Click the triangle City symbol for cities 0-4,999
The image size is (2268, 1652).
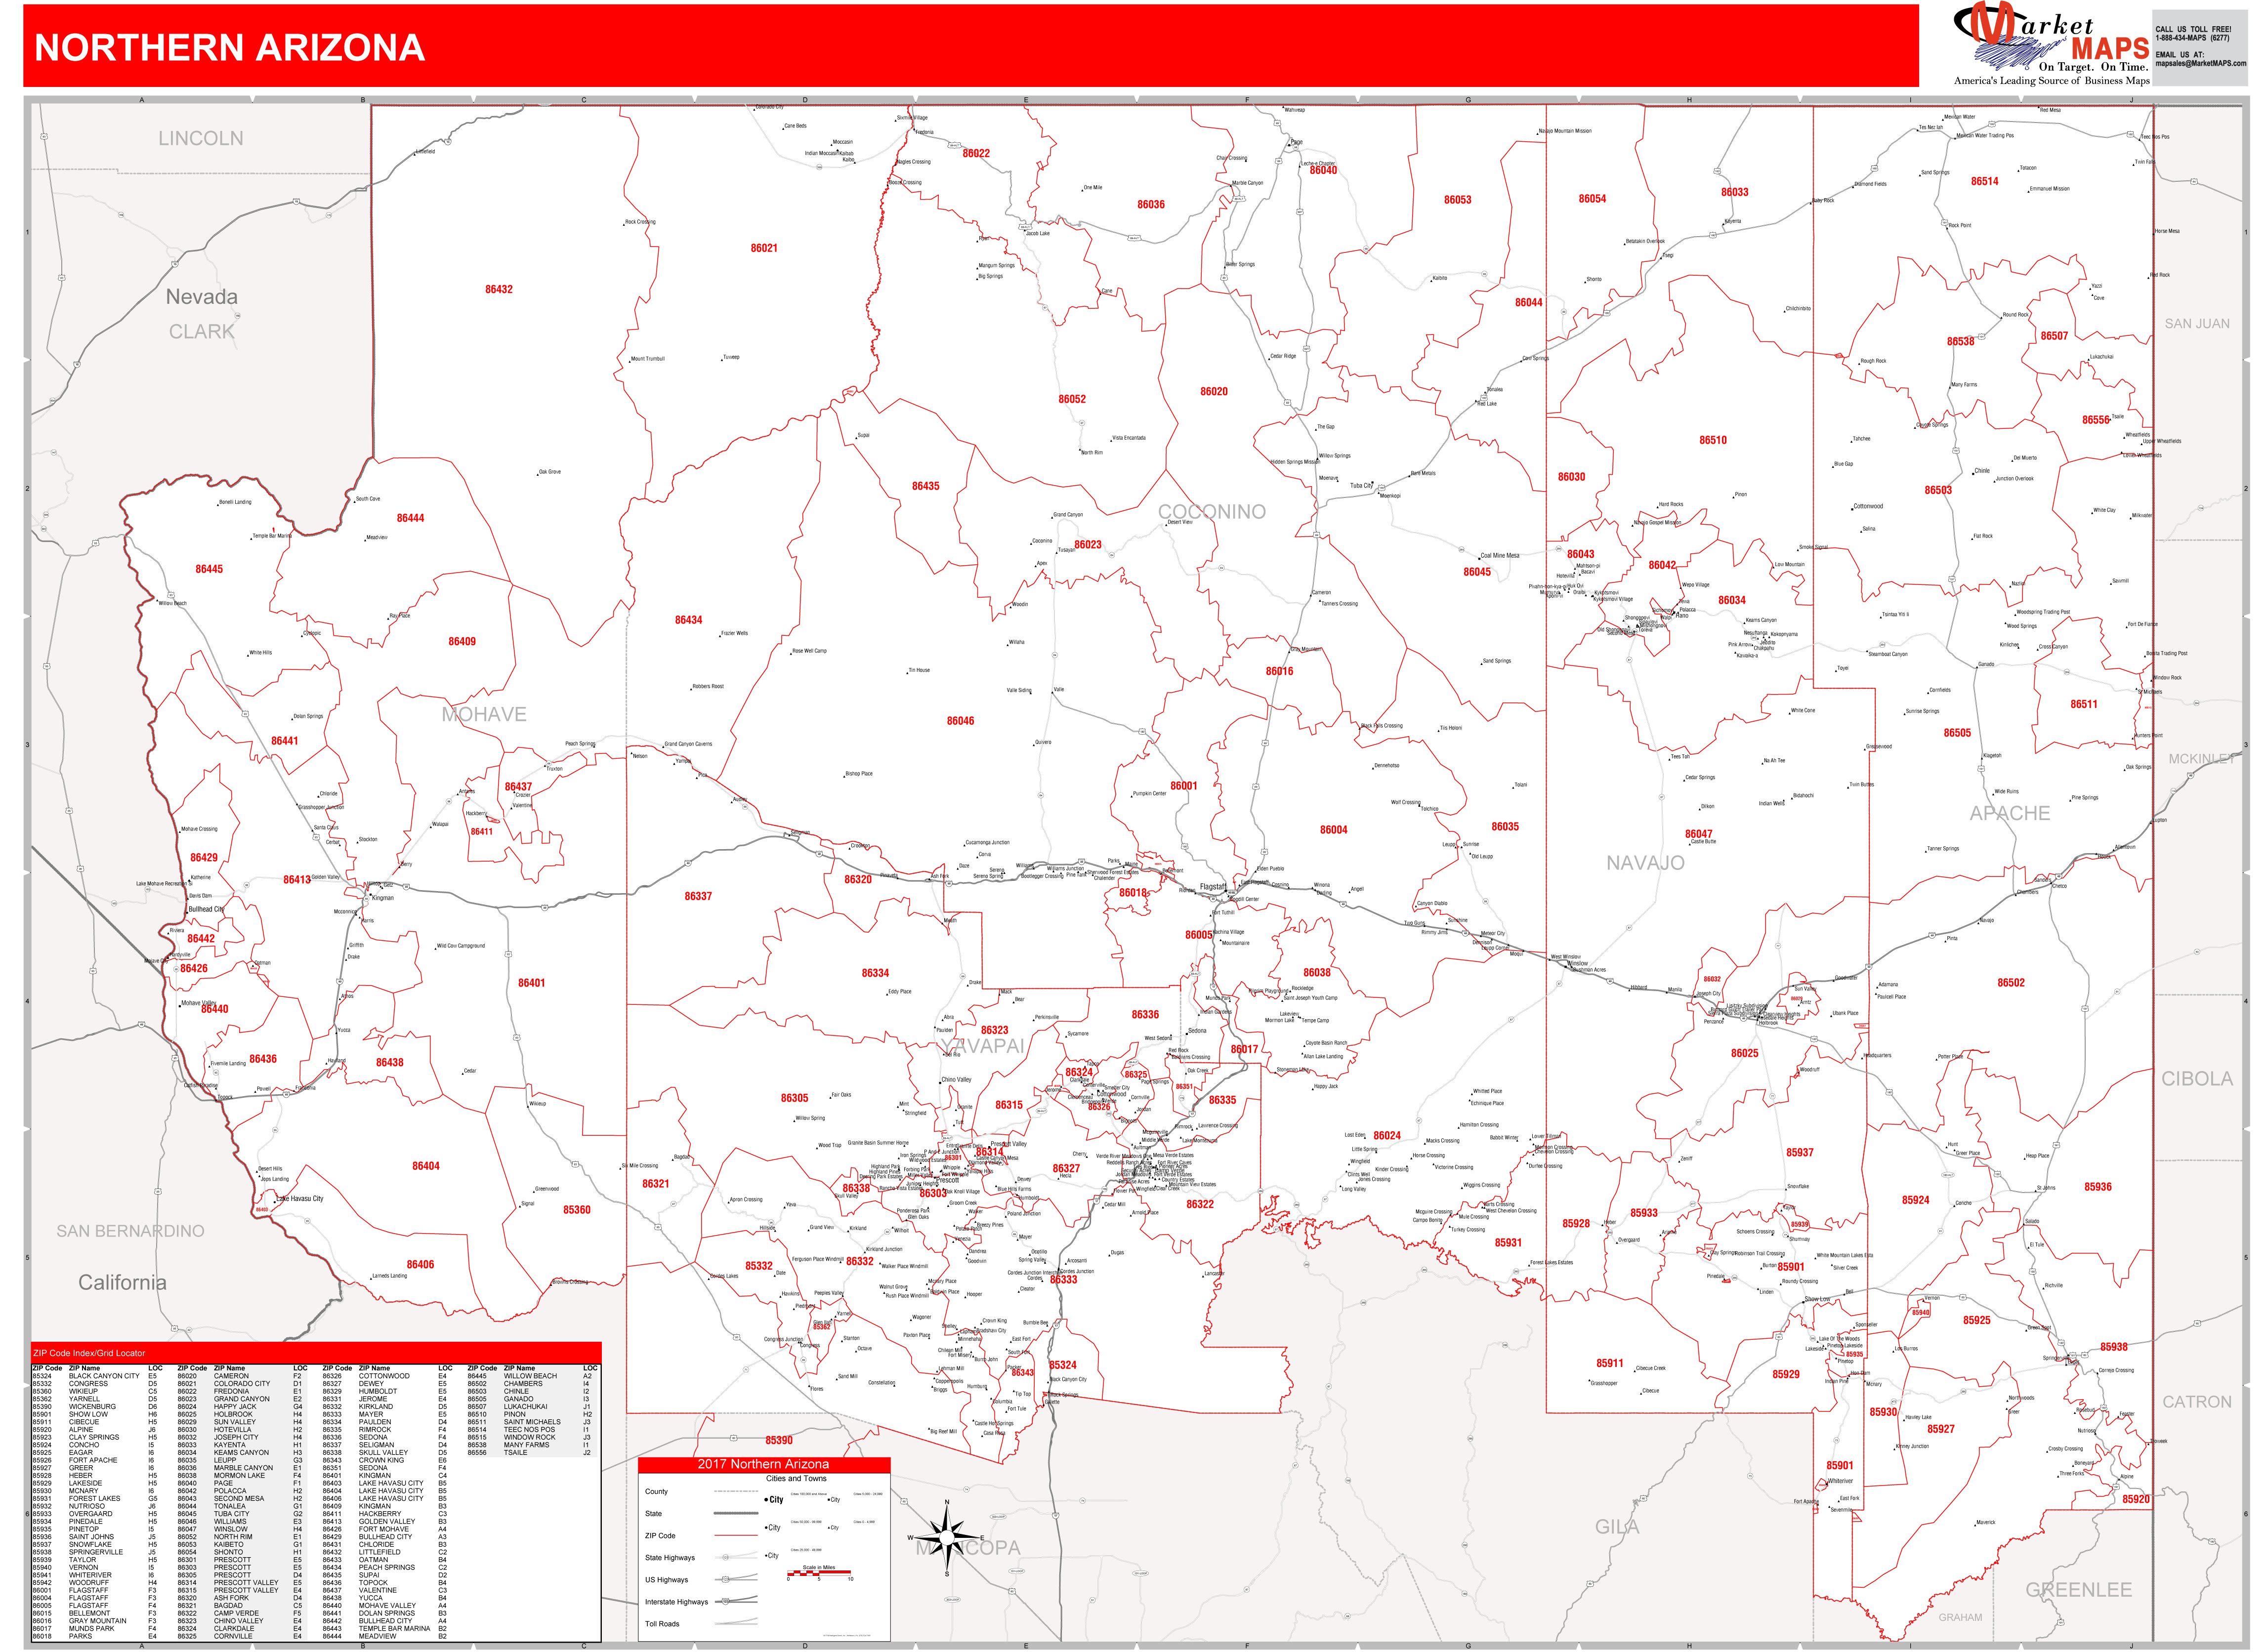pyautogui.click(x=828, y=1528)
